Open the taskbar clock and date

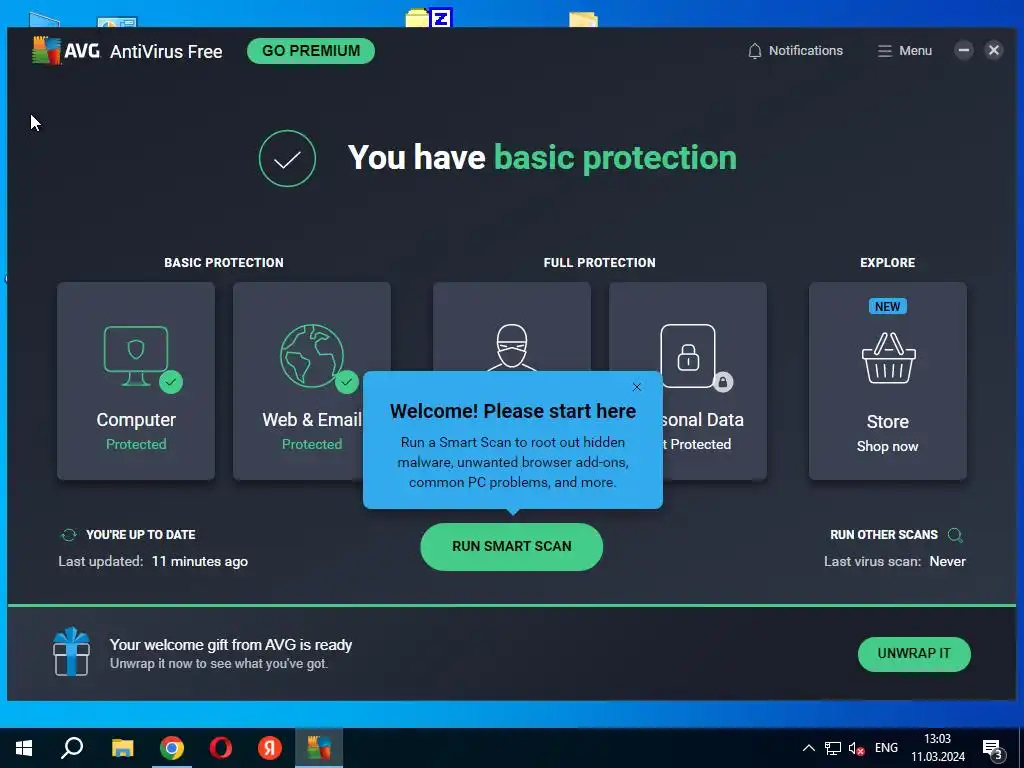pos(938,748)
